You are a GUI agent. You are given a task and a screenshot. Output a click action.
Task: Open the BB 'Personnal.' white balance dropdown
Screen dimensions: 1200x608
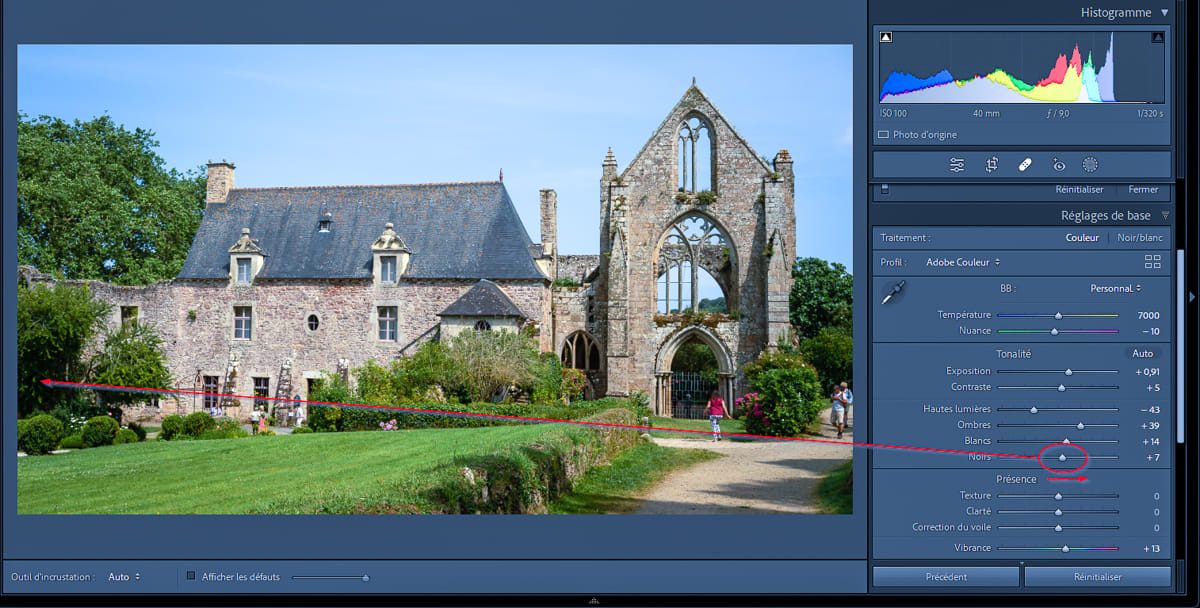coord(1115,288)
